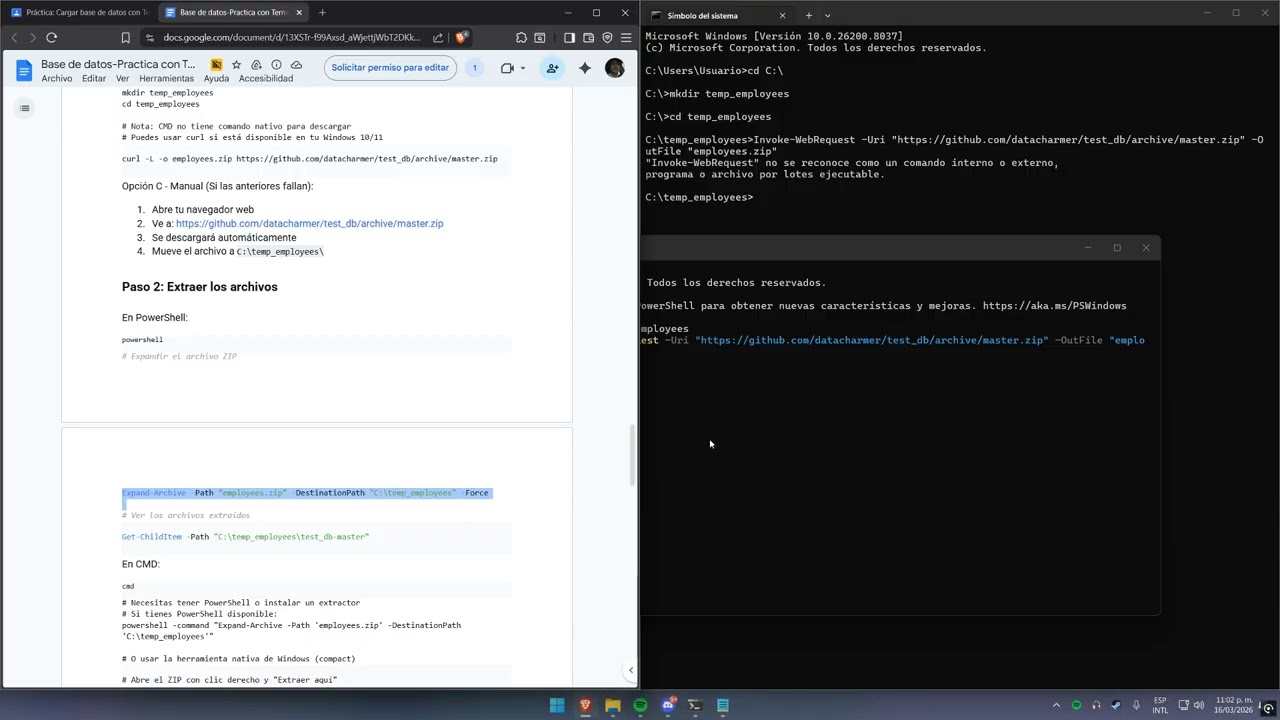Open Brave VPN shield icon

tap(607, 38)
